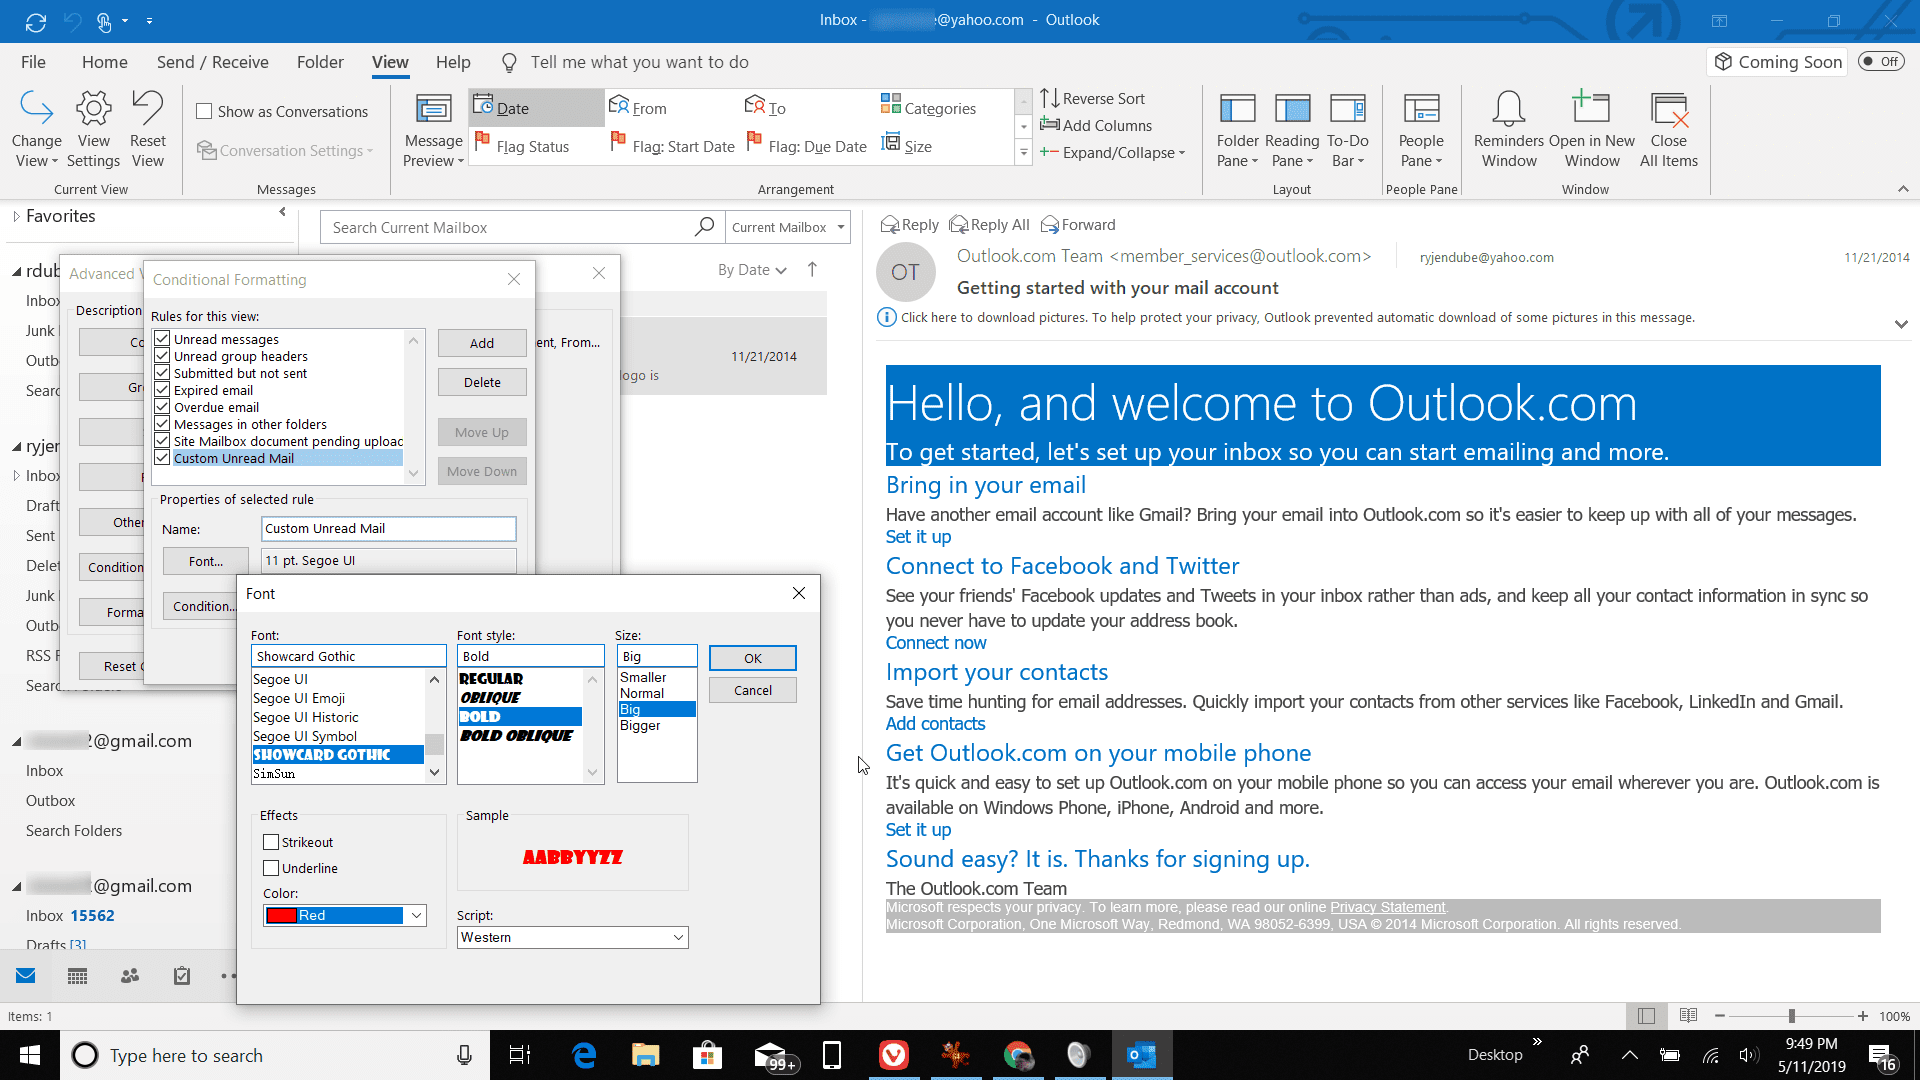Enable Strikeout effect checkbox

coord(271,842)
